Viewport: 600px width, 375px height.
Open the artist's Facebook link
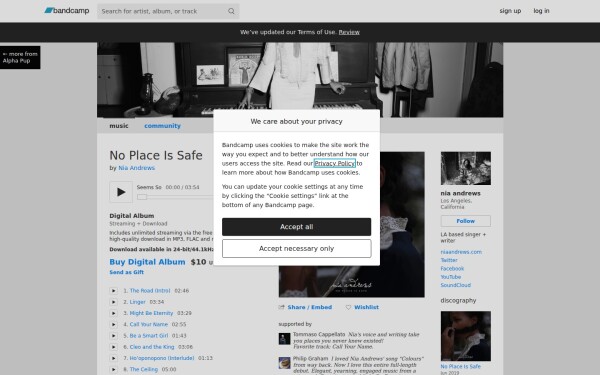452,269
